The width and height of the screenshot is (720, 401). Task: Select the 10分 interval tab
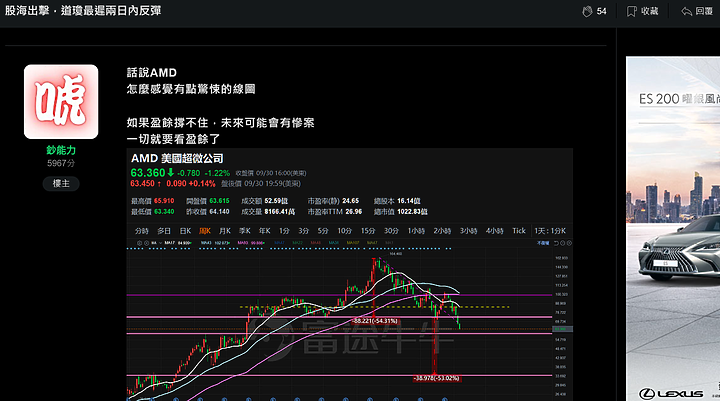click(344, 231)
